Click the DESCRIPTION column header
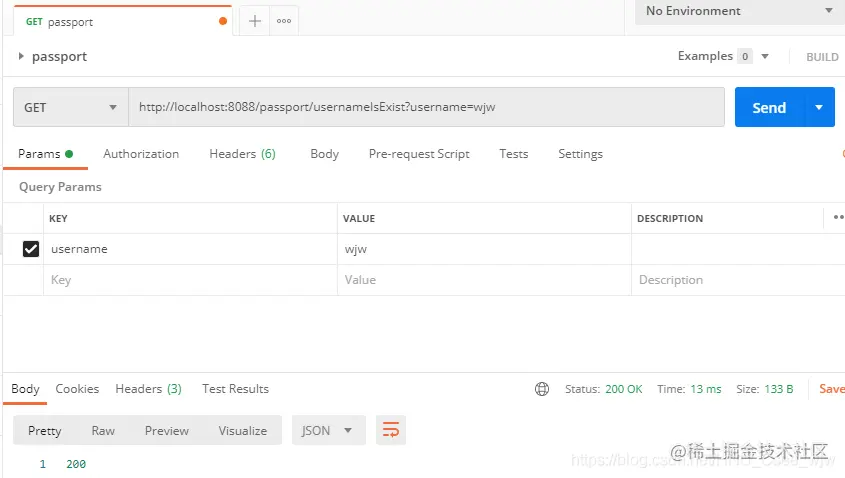This screenshot has height=478, width=845. 670,218
